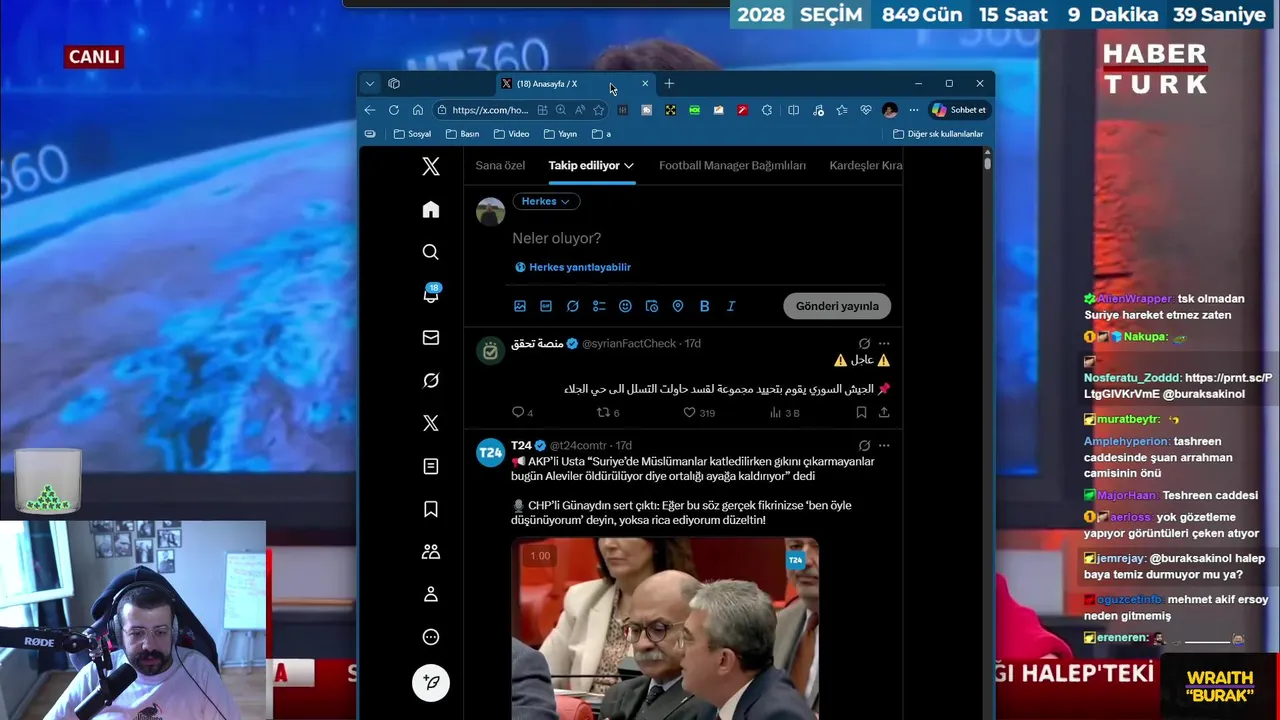The width and height of the screenshot is (1280, 720).
Task: Open the Yayın bookmarks folder
Action: [560, 134]
